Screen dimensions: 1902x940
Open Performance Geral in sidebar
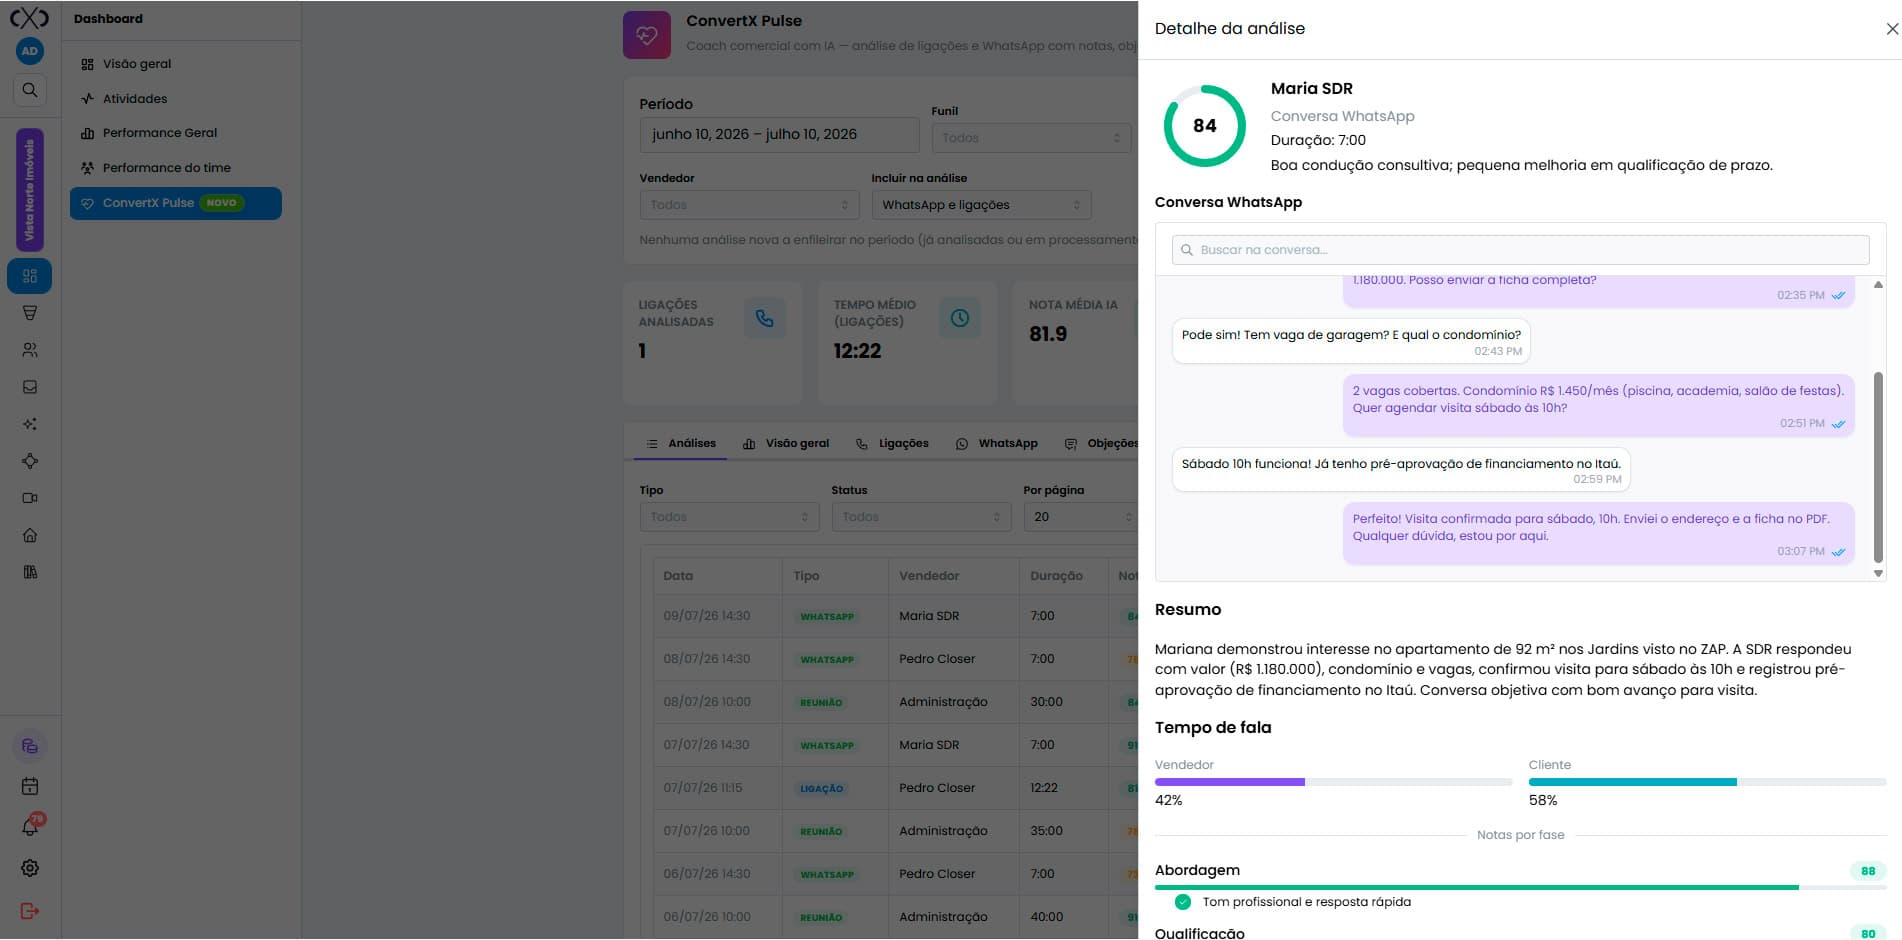(176, 133)
